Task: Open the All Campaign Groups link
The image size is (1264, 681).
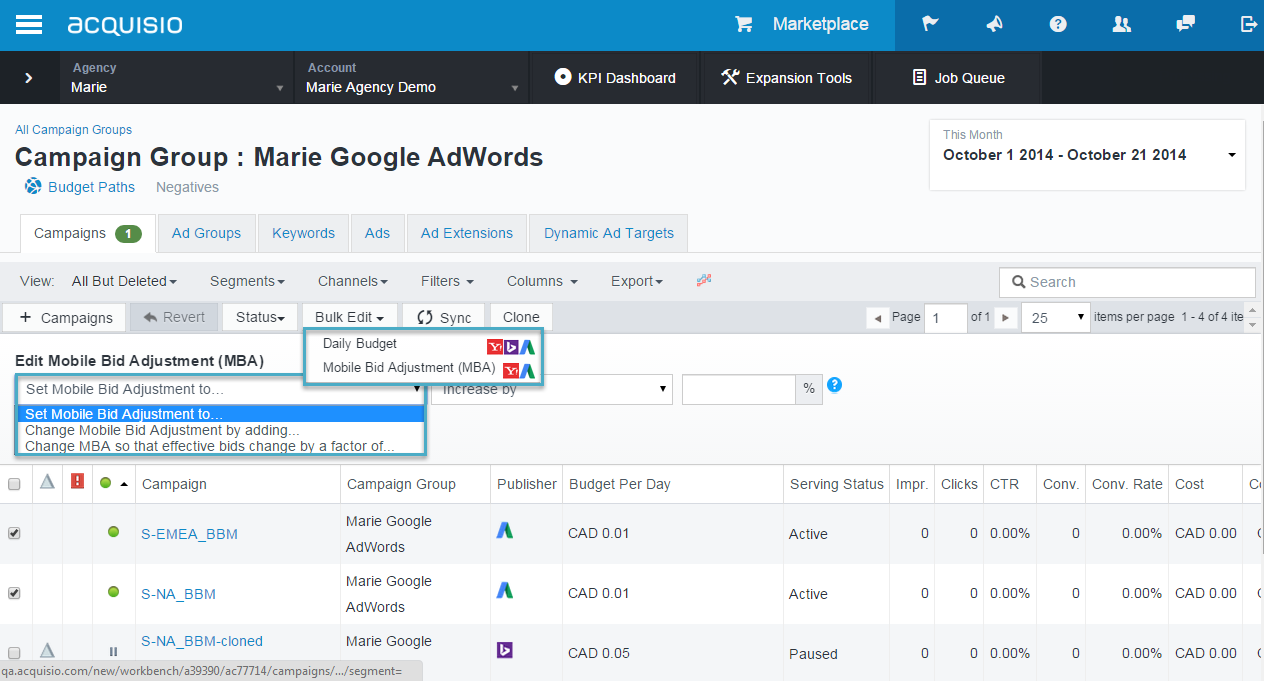Action: pos(74,130)
